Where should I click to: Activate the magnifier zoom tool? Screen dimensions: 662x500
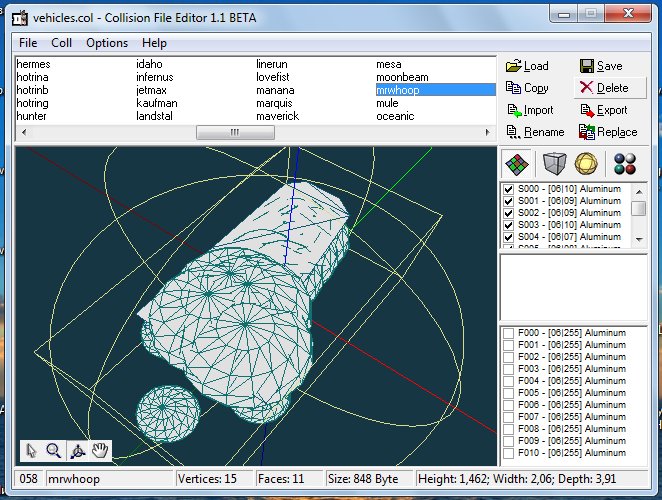54,451
